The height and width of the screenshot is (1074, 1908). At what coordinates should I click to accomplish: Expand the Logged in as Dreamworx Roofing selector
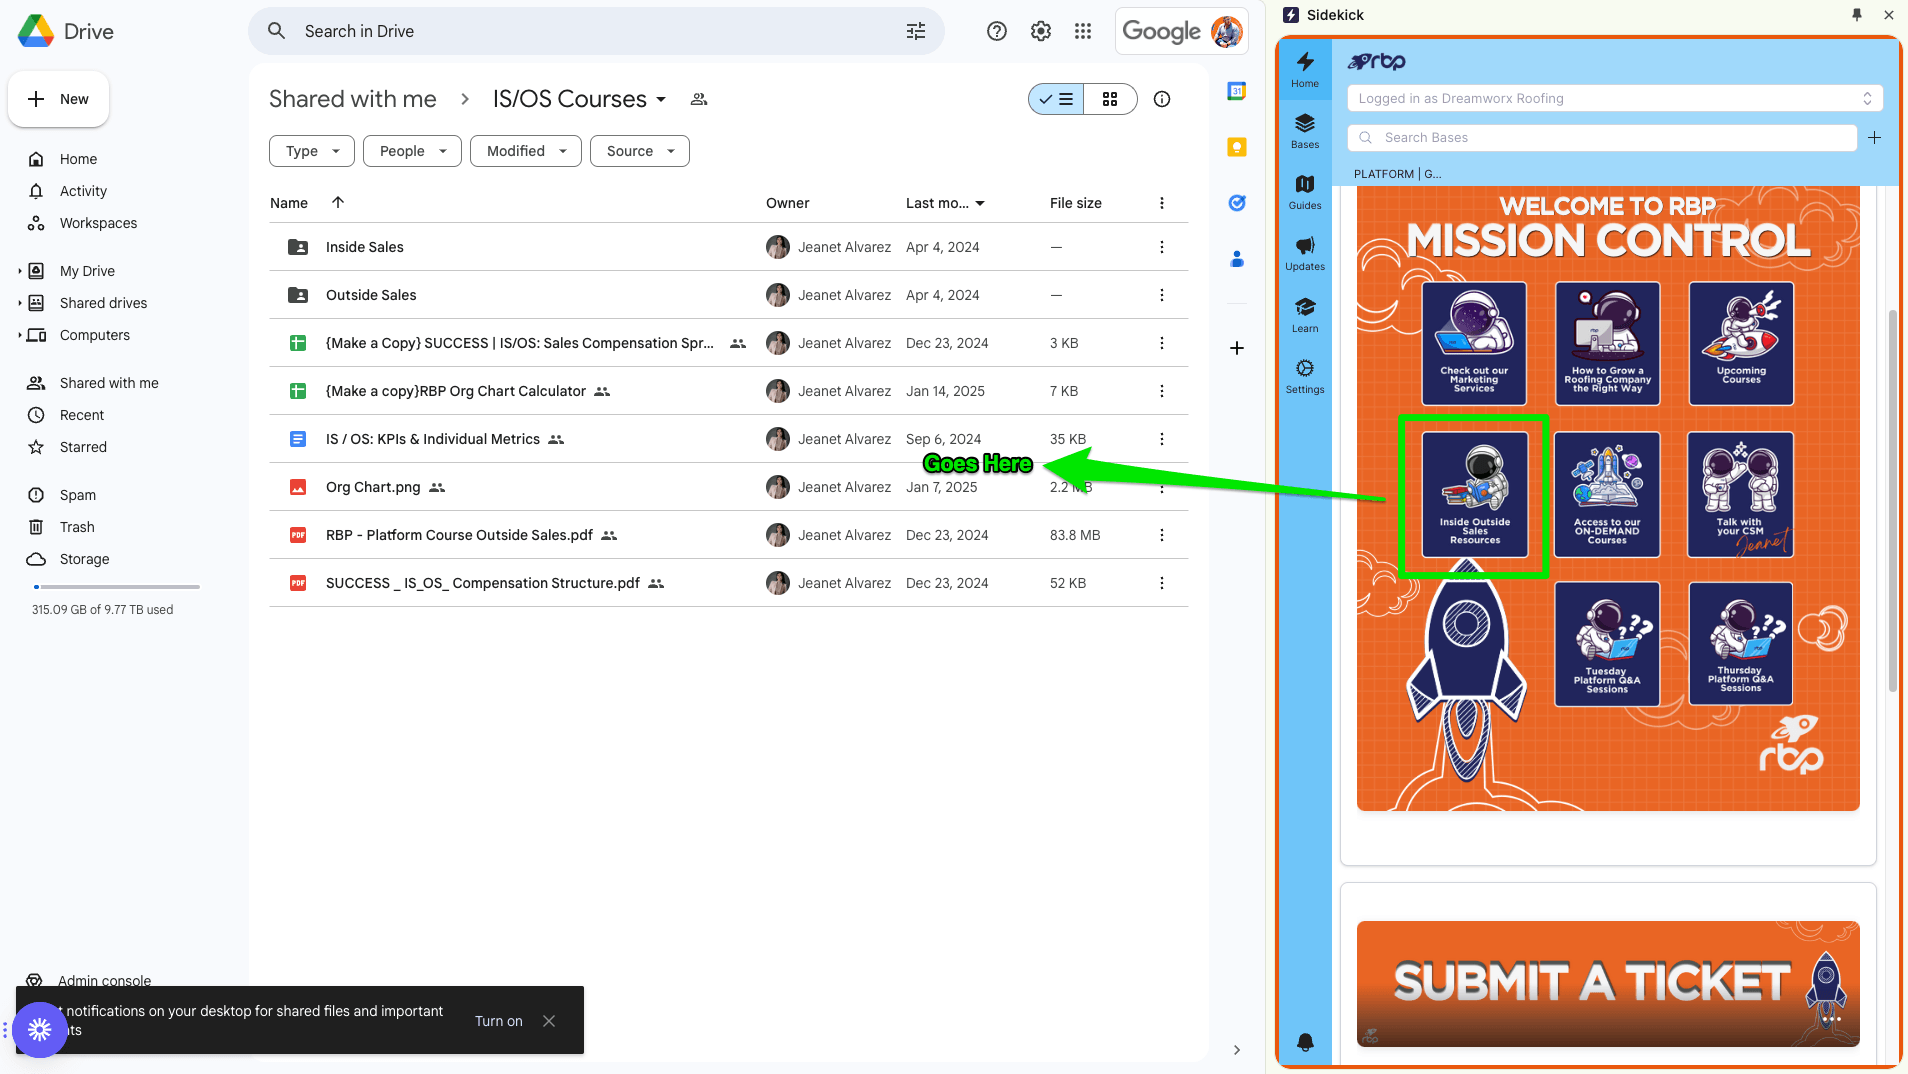click(x=1614, y=98)
